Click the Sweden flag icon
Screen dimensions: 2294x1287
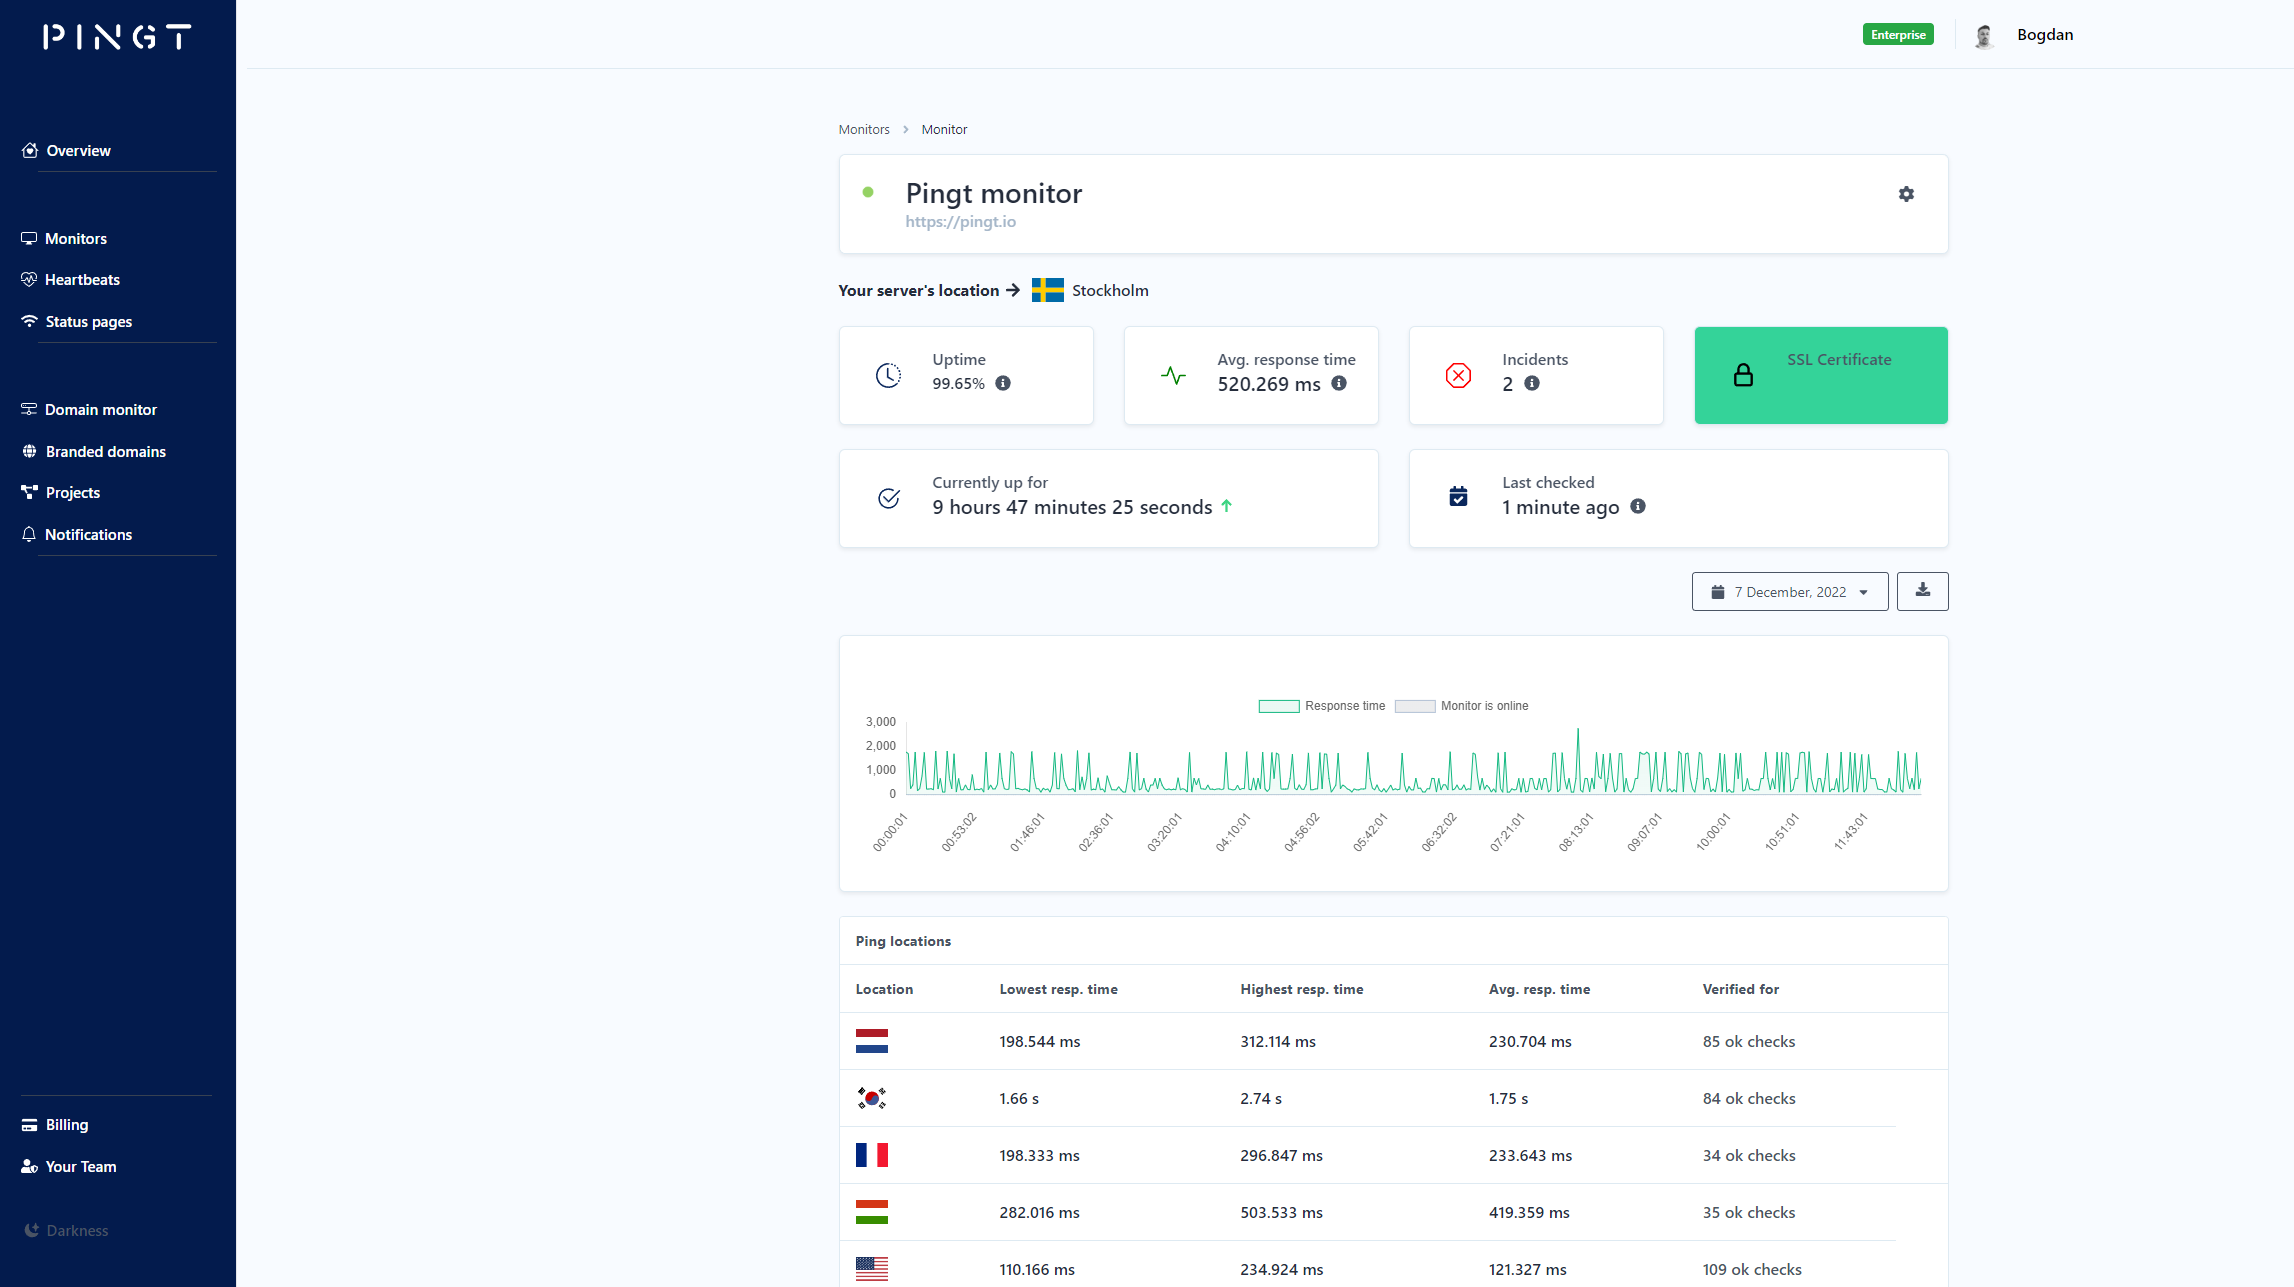(x=1047, y=290)
